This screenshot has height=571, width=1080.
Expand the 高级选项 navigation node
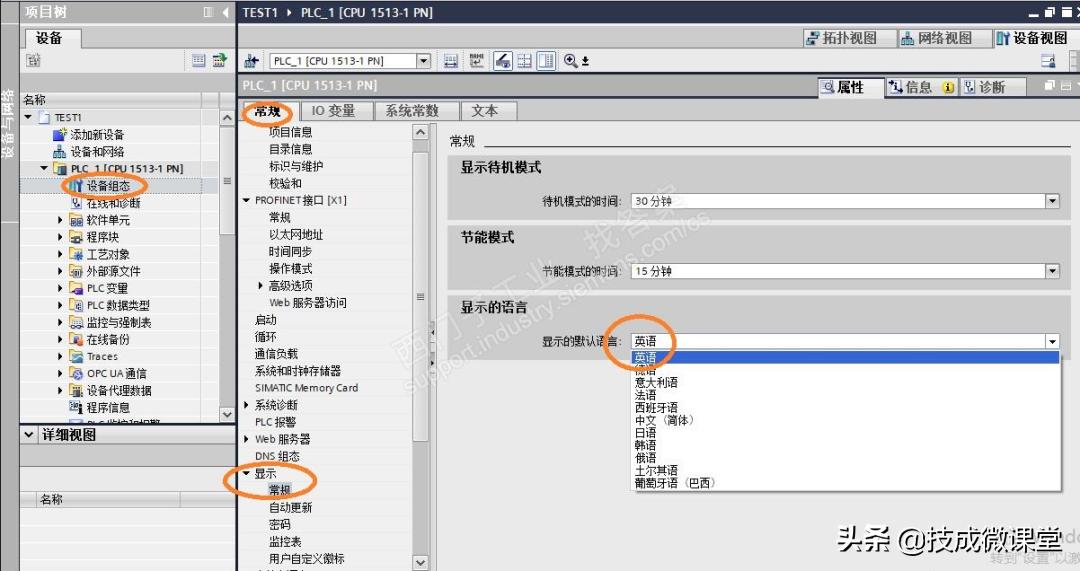260,285
